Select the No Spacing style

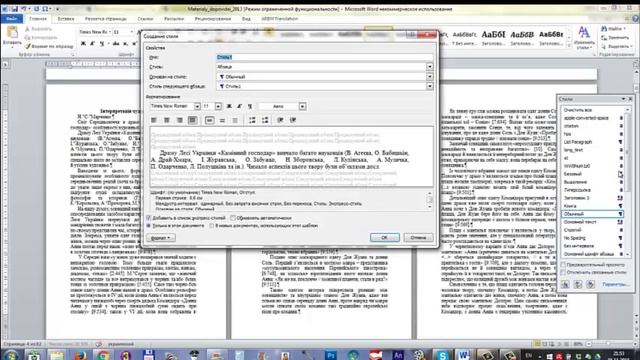(593, 238)
